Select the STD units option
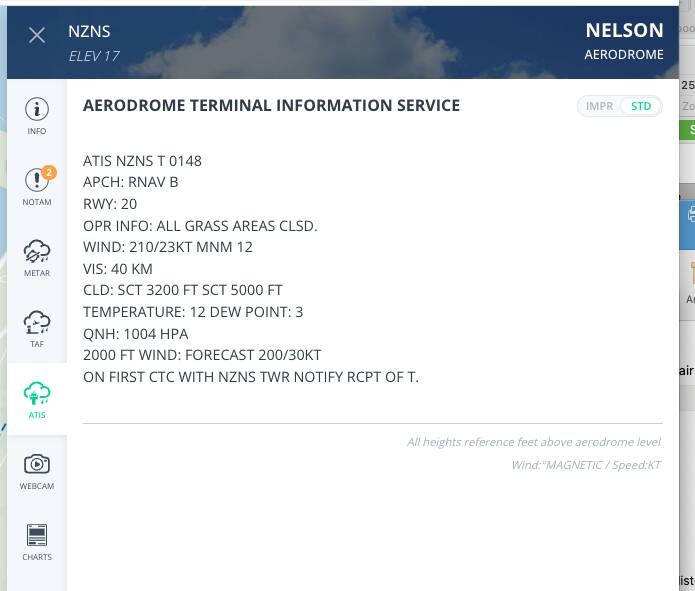This screenshot has width=695, height=591. click(641, 106)
